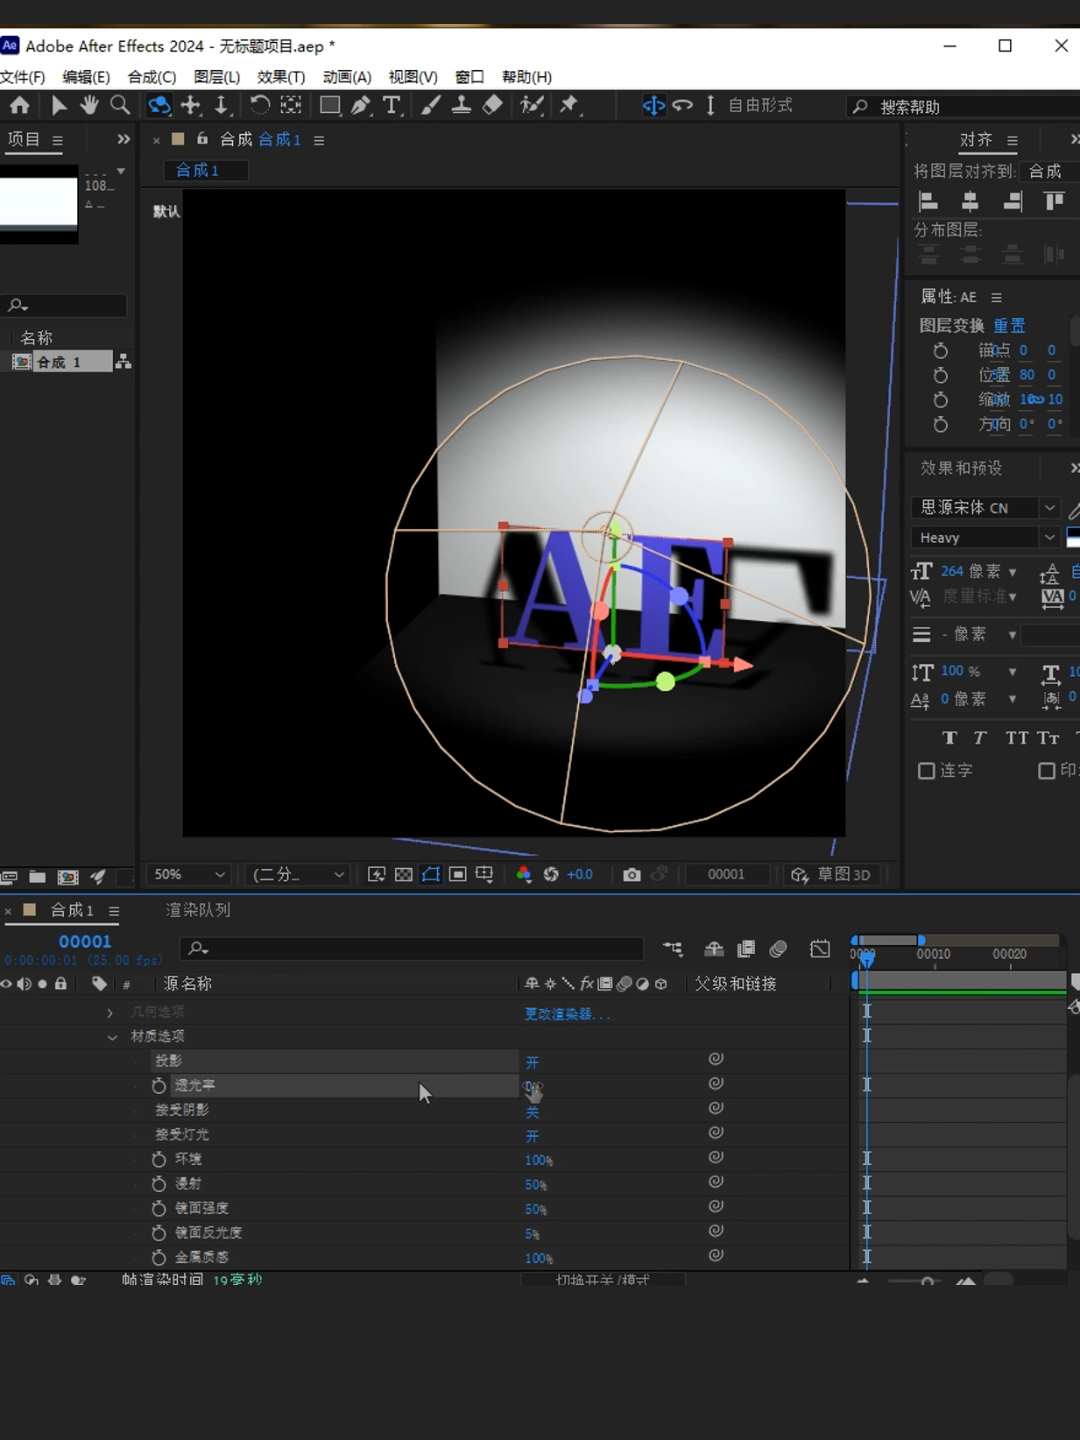Expand the 几何选项 property group
1080x1440 pixels.
click(x=110, y=1013)
